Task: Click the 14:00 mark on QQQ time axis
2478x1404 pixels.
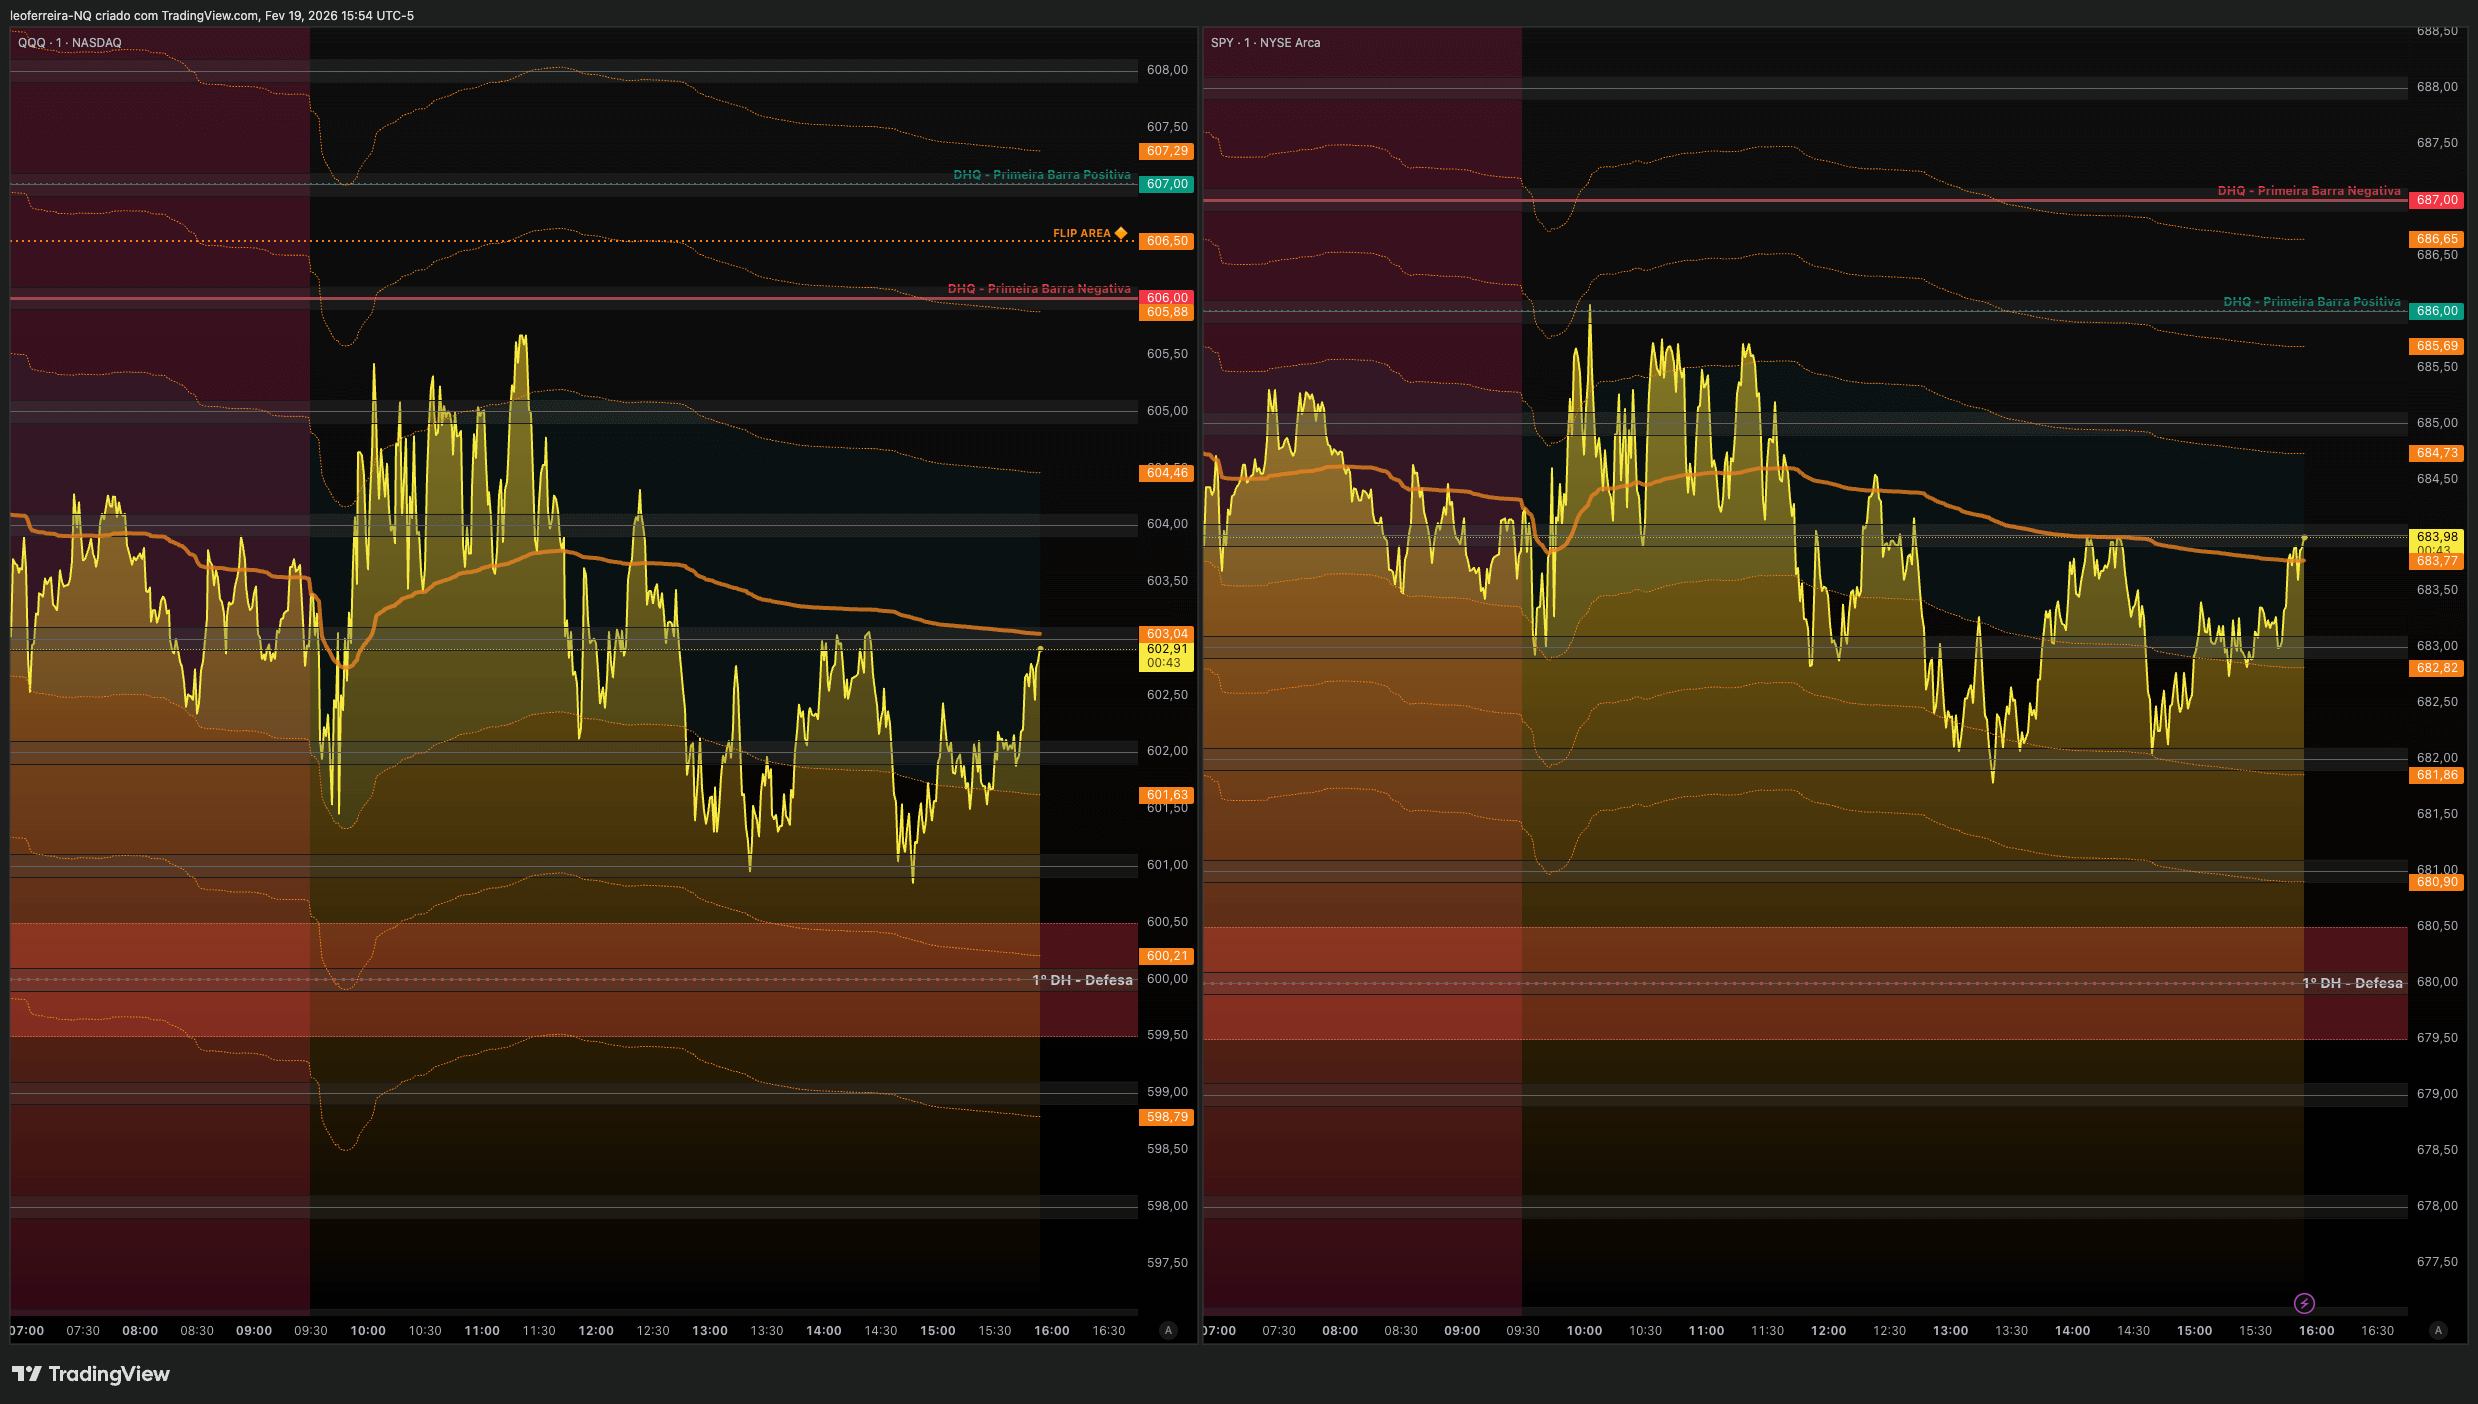Action: click(x=824, y=1331)
